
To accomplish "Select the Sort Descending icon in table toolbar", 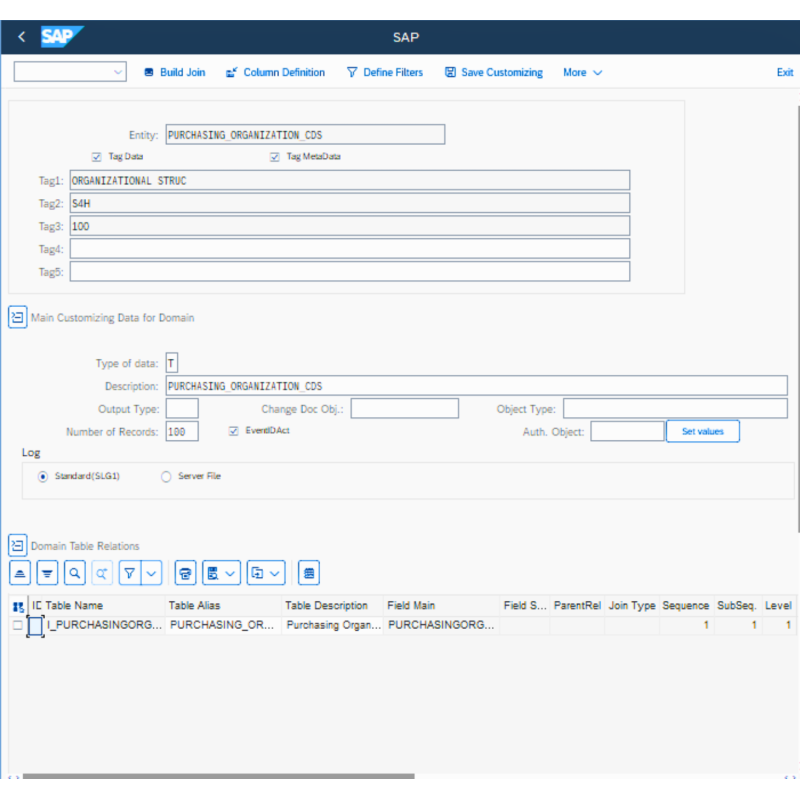I will pyautogui.click(x=47, y=572).
